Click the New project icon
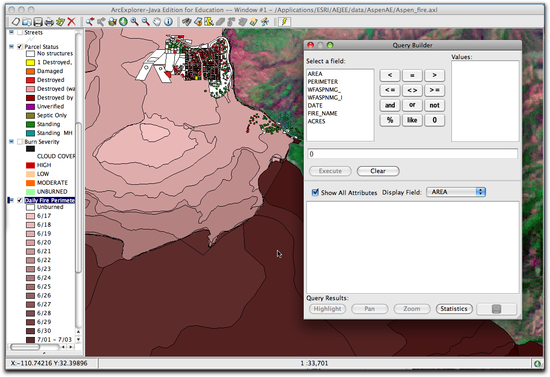 tap(16, 22)
